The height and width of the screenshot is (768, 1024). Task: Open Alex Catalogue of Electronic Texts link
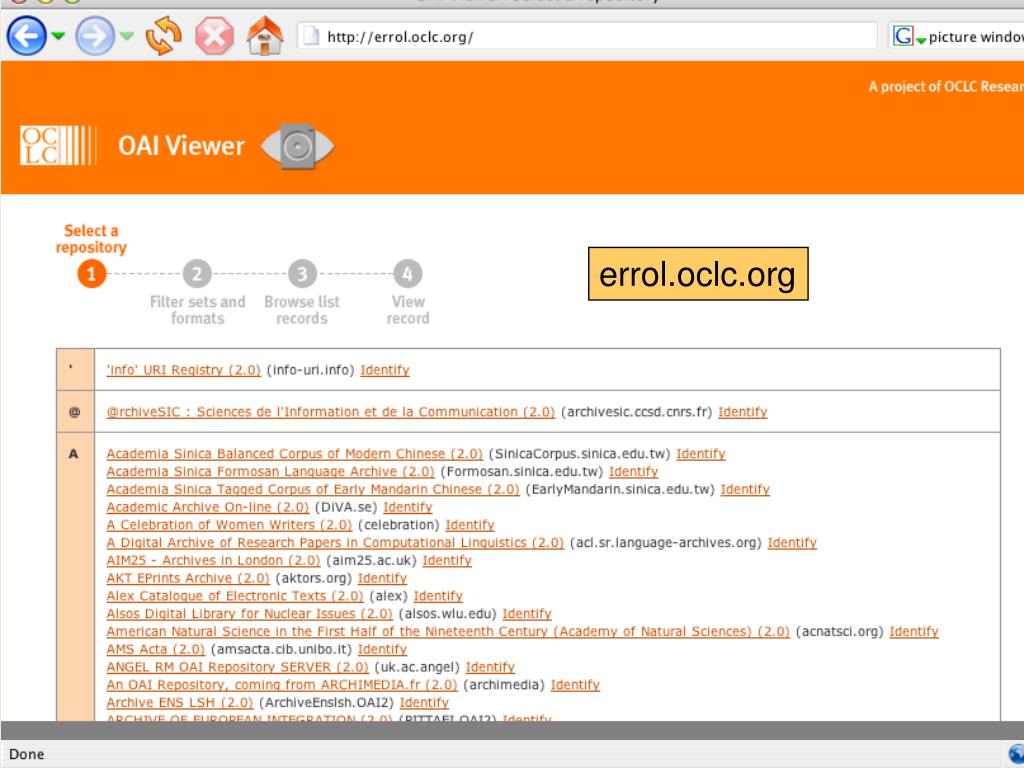coord(235,596)
